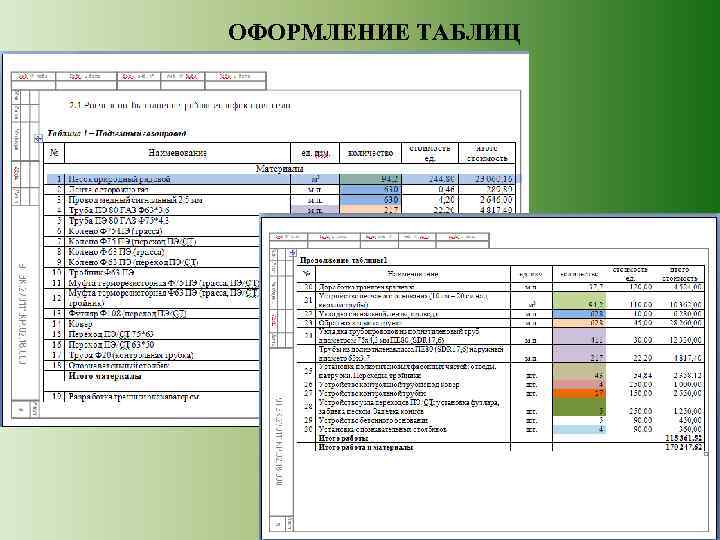Select the '№' header in the front document's table

pyautogui.click(x=307, y=274)
